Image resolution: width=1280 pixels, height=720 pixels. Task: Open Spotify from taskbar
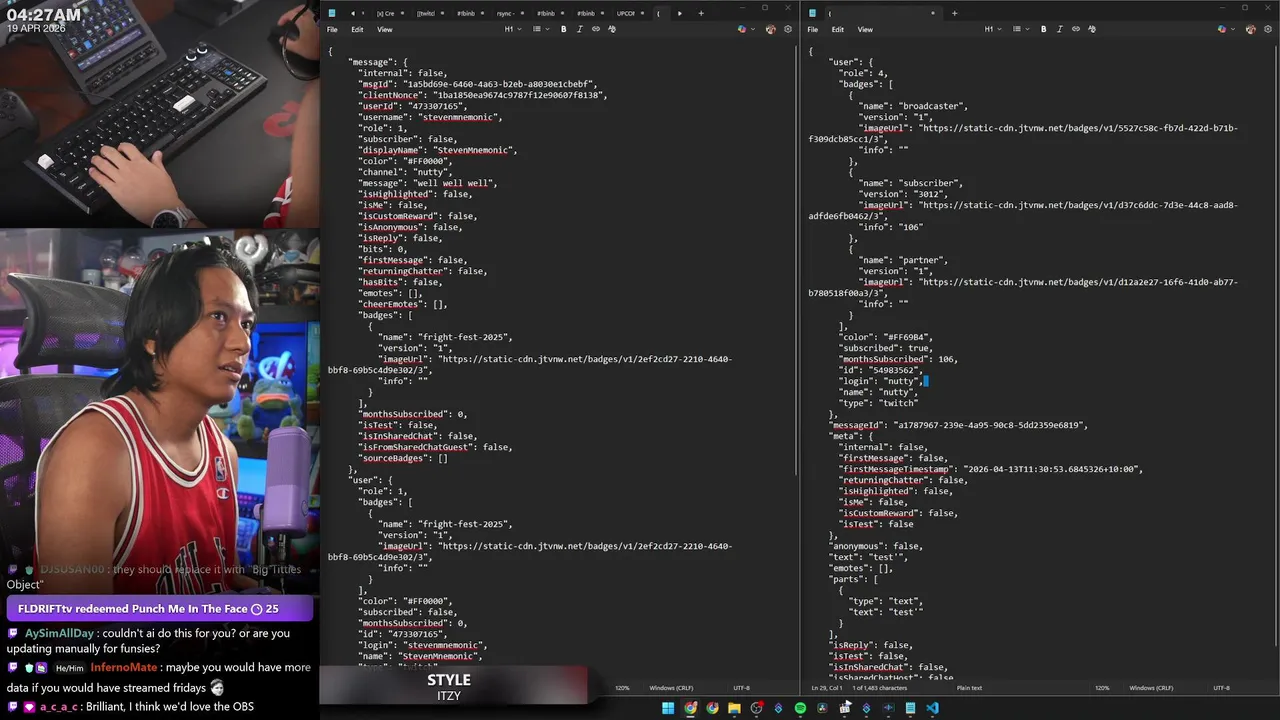pyautogui.click(x=800, y=708)
